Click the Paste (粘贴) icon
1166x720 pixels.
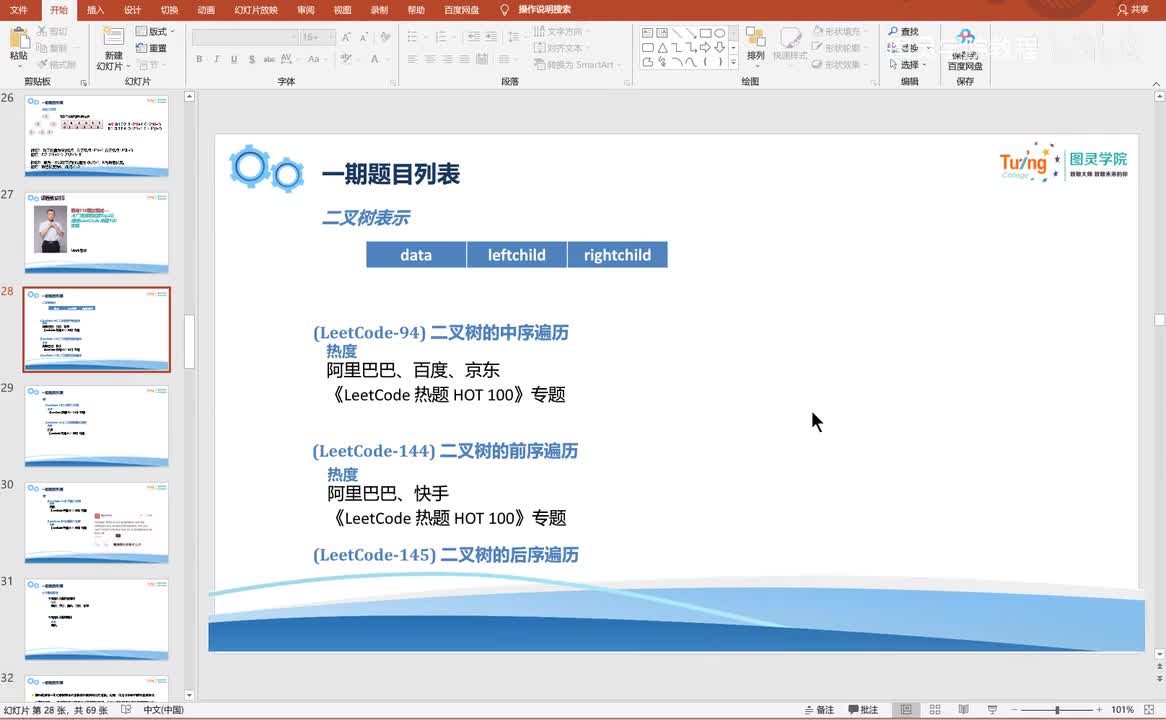(x=19, y=39)
